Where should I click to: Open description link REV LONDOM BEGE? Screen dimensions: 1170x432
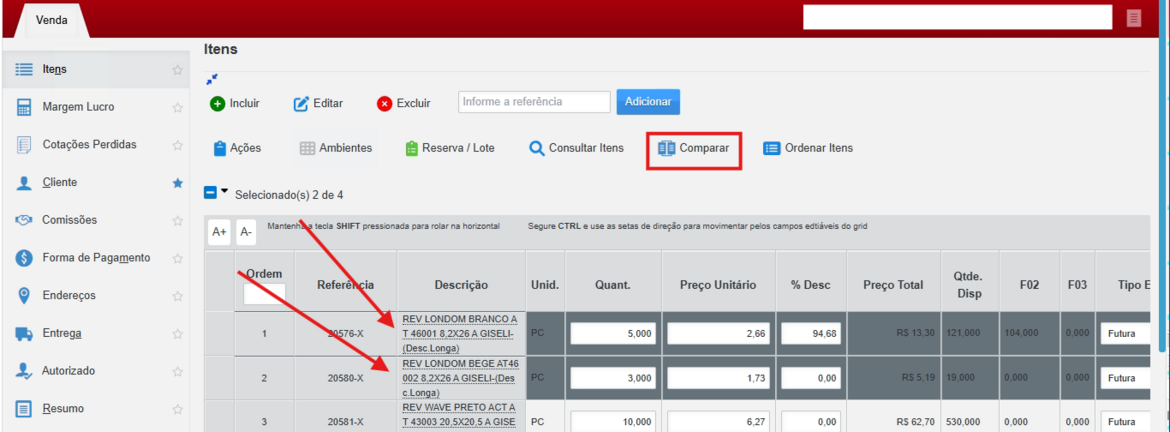pos(461,378)
